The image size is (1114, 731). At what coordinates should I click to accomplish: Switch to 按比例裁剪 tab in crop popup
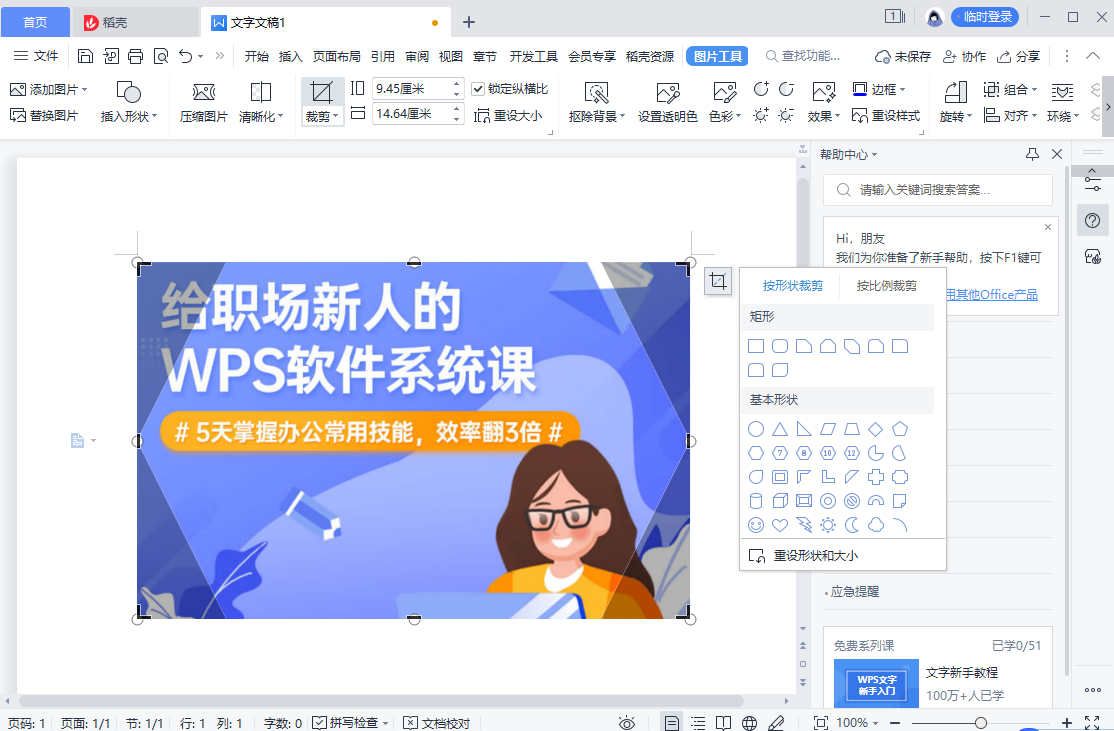click(886, 286)
